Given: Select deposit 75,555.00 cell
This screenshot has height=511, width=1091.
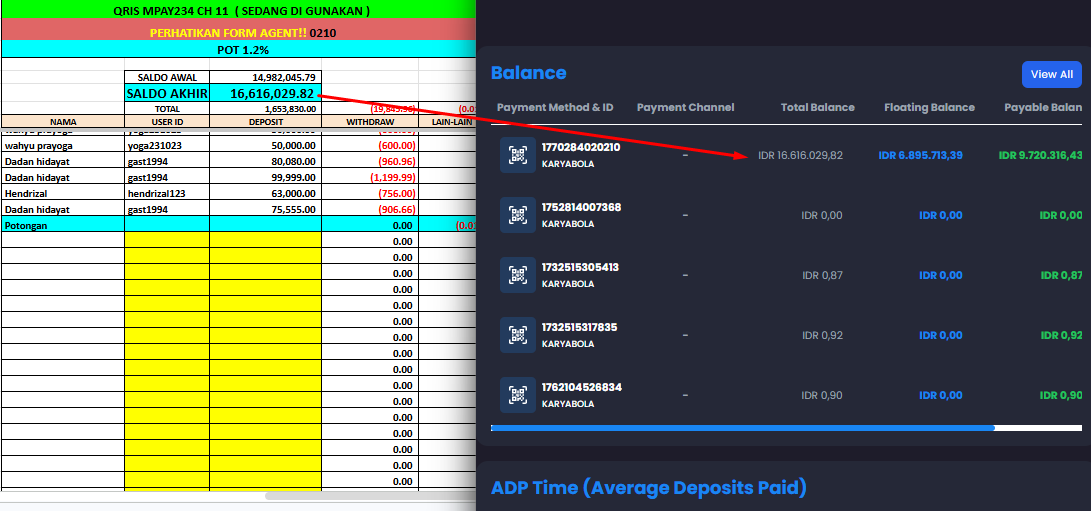Looking at the screenshot, I should [265, 209].
